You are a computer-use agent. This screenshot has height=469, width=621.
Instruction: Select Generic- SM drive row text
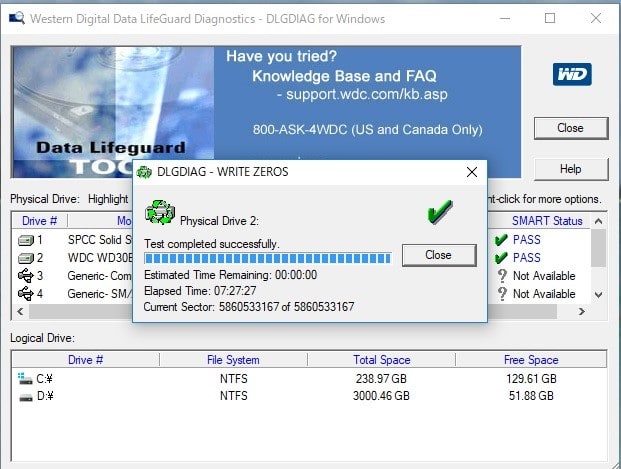(99, 294)
